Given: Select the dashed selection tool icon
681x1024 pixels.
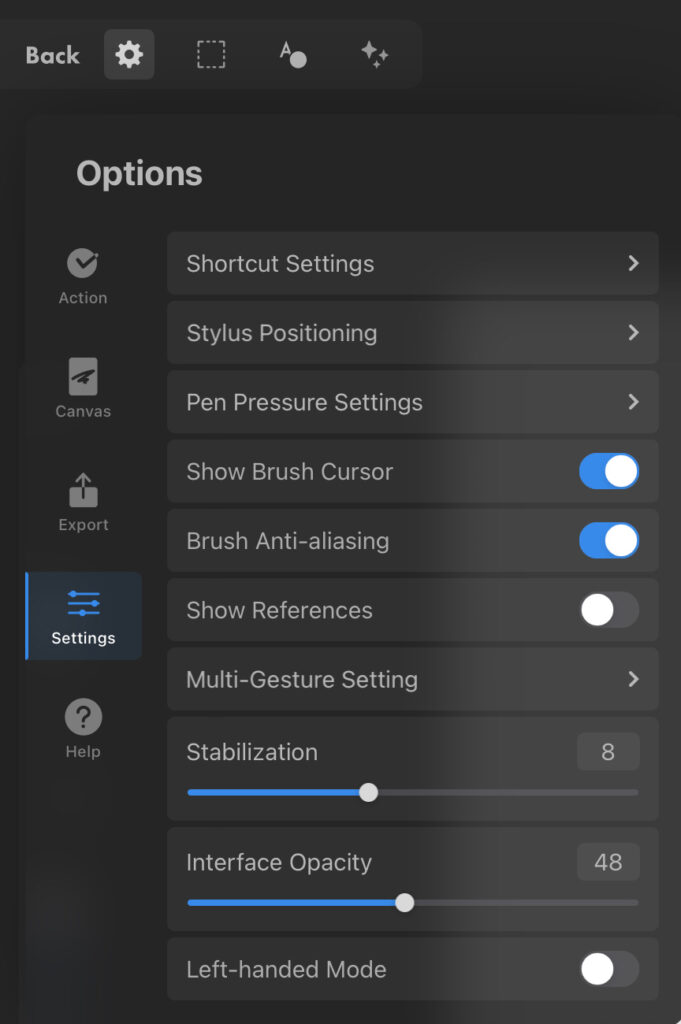Looking at the screenshot, I should (x=211, y=54).
